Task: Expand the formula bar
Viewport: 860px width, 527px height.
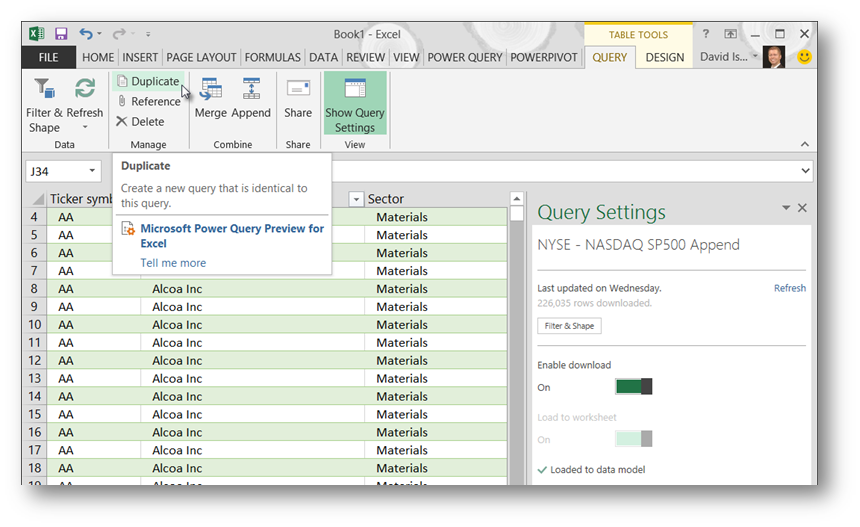Action: click(x=805, y=171)
